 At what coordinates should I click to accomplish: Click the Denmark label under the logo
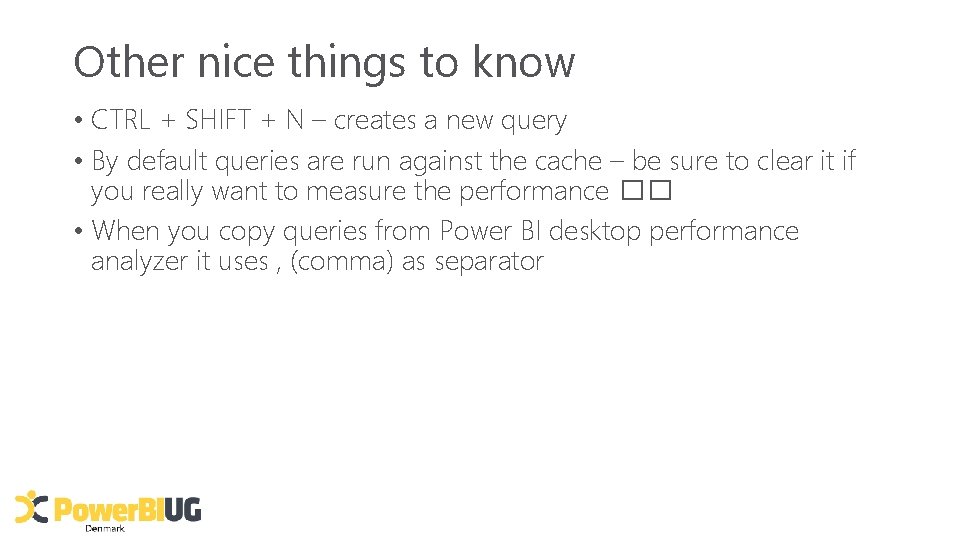tap(105, 528)
